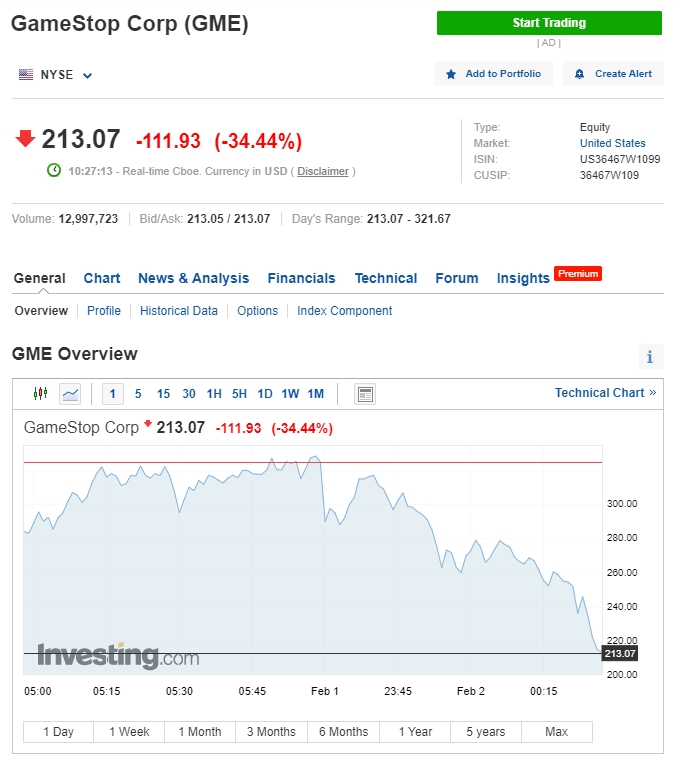The width and height of the screenshot is (673, 760).
Task: Select 5 minute chart interval
Action: pyautogui.click(x=138, y=394)
